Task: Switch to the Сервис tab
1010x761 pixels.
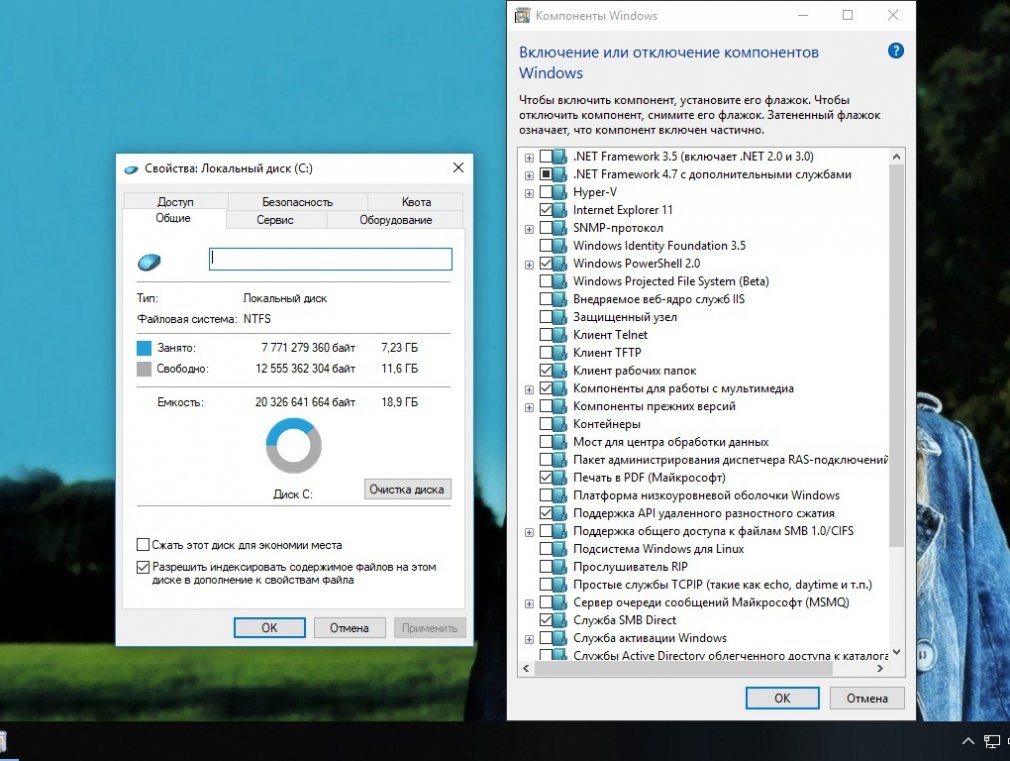Action: 275,220
